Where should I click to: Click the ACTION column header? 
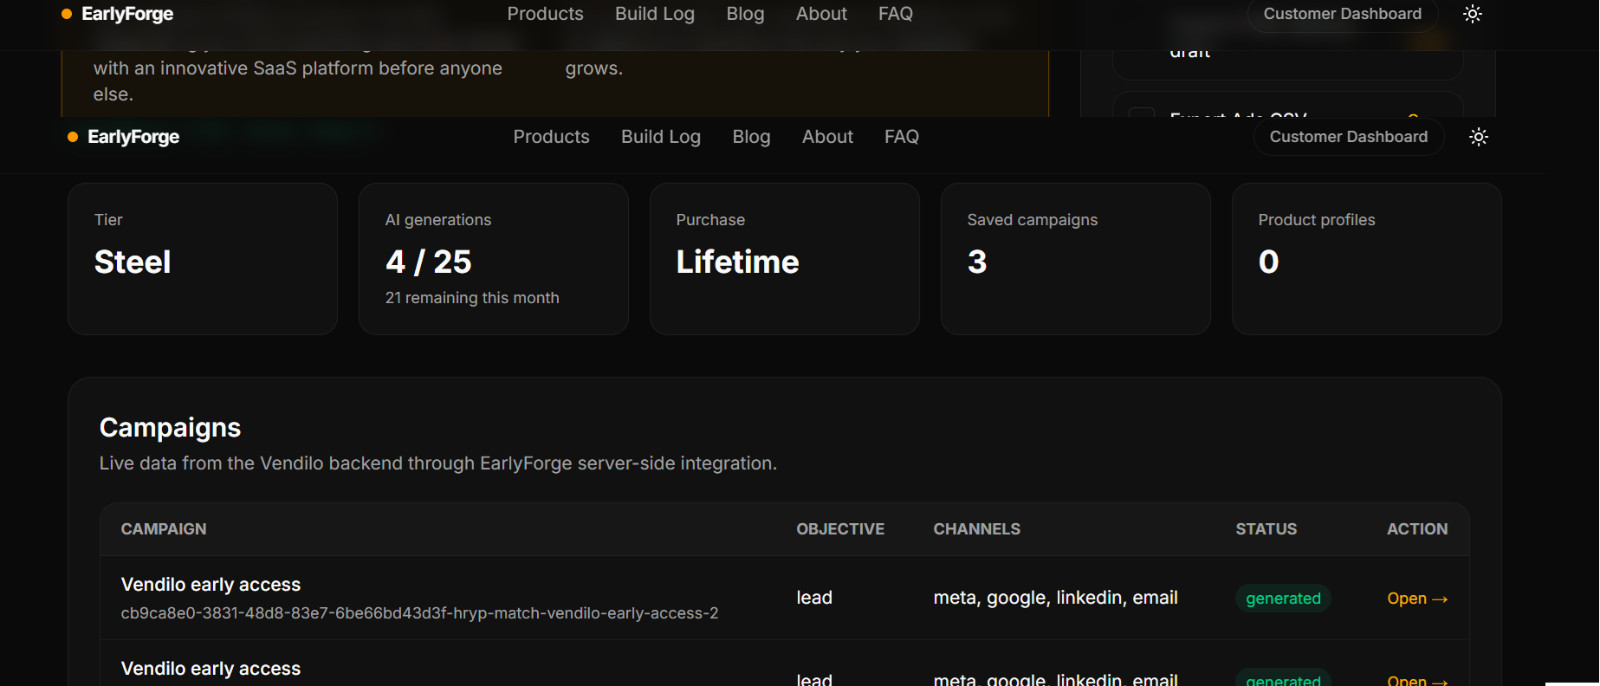click(1417, 529)
